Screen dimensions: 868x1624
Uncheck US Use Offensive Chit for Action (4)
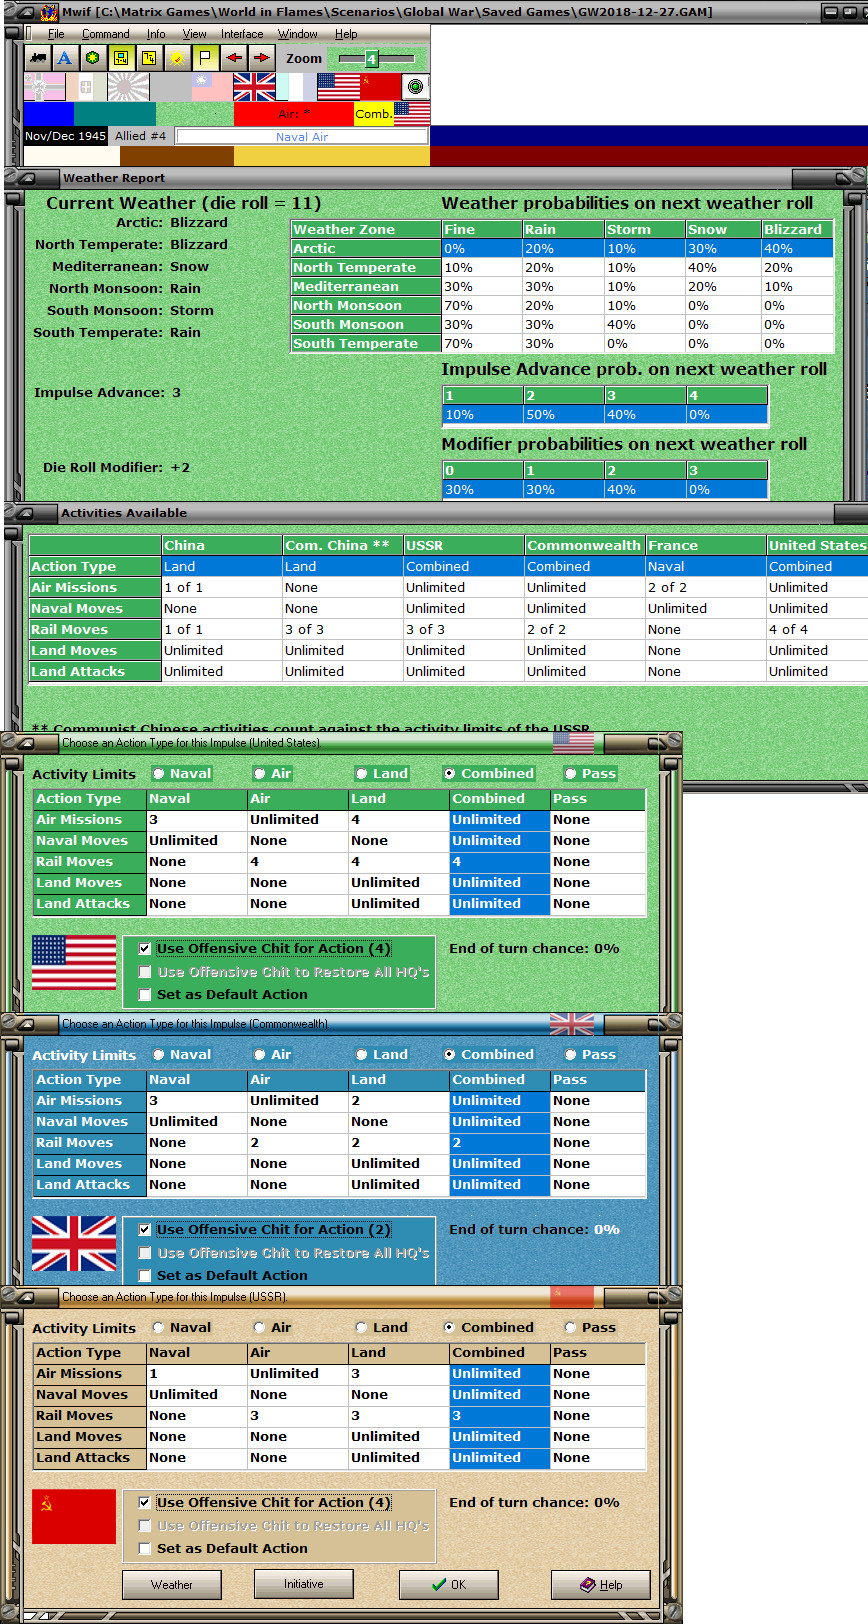coord(145,948)
